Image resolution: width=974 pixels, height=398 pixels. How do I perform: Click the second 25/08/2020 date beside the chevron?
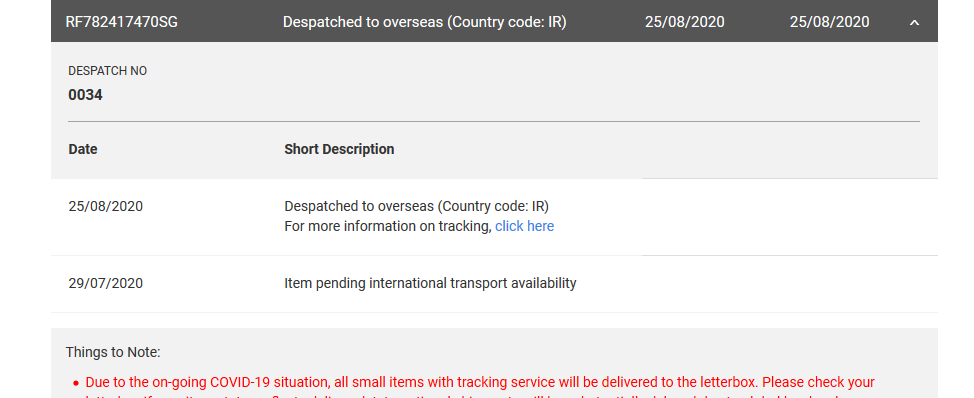click(829, 22)
